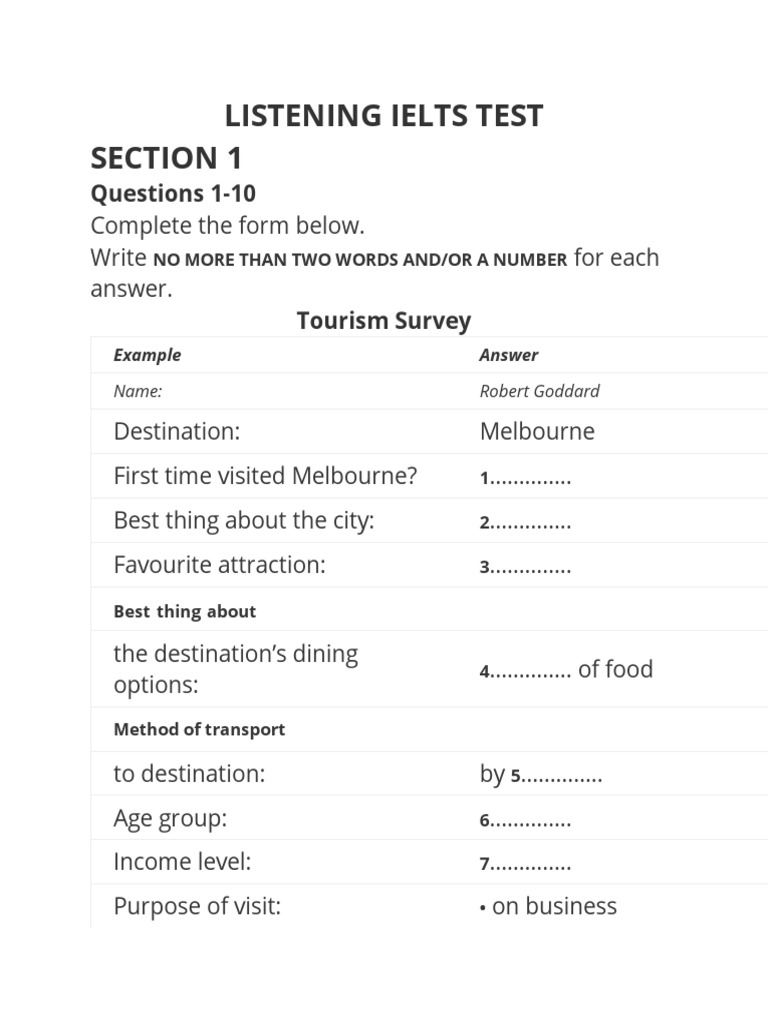Click the answer blank for question 3
Screen dimensions: 768x1024
530,568
